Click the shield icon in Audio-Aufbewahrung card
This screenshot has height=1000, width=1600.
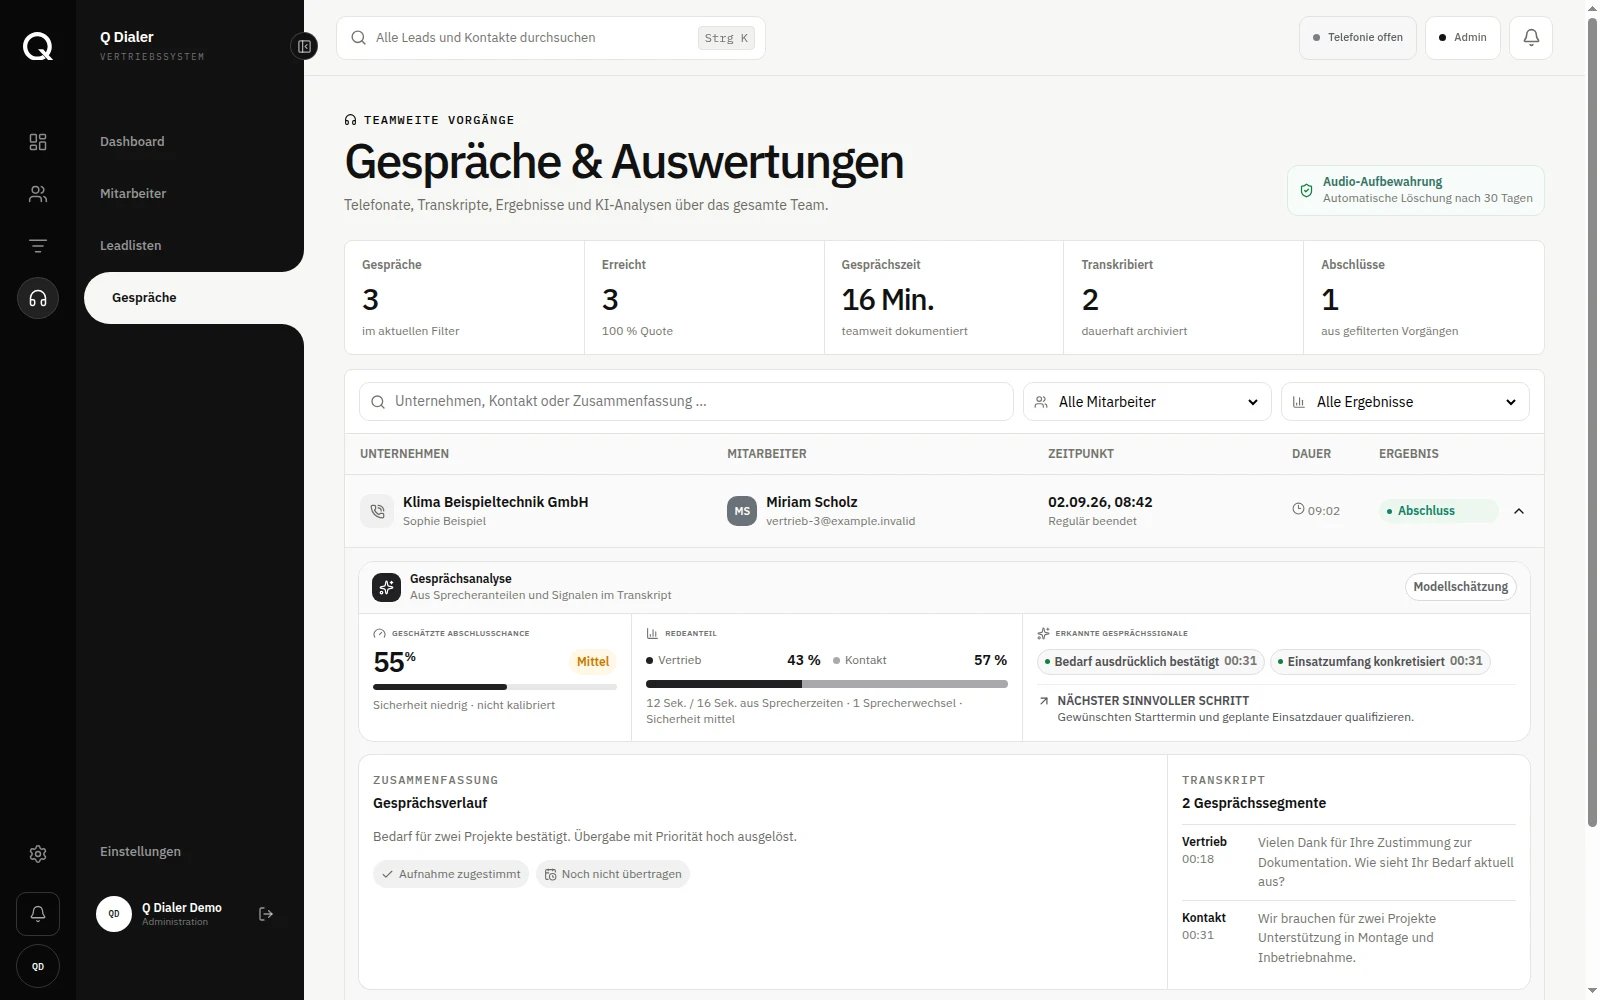tap(1306, 190)
